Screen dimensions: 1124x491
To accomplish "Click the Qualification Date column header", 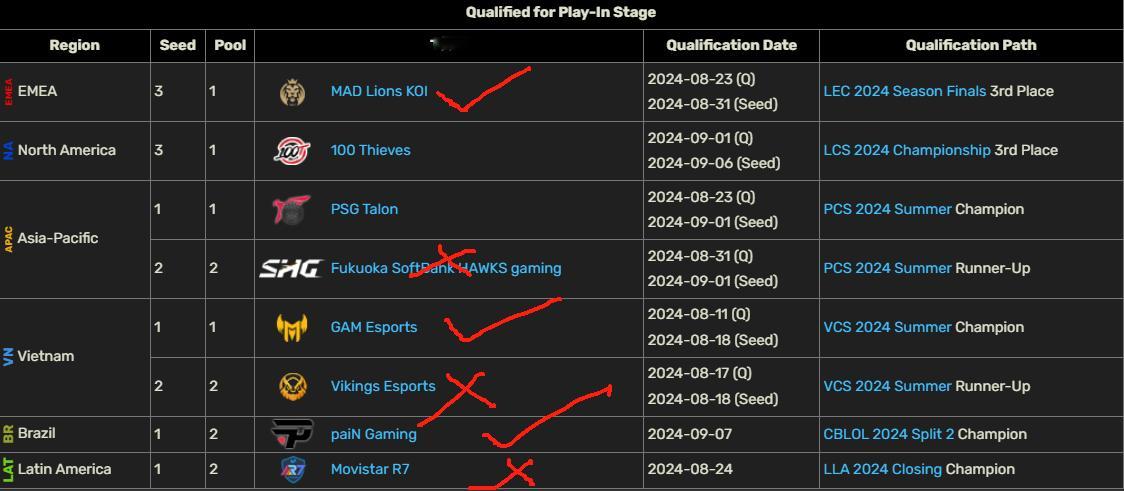I will pos(731,45).
